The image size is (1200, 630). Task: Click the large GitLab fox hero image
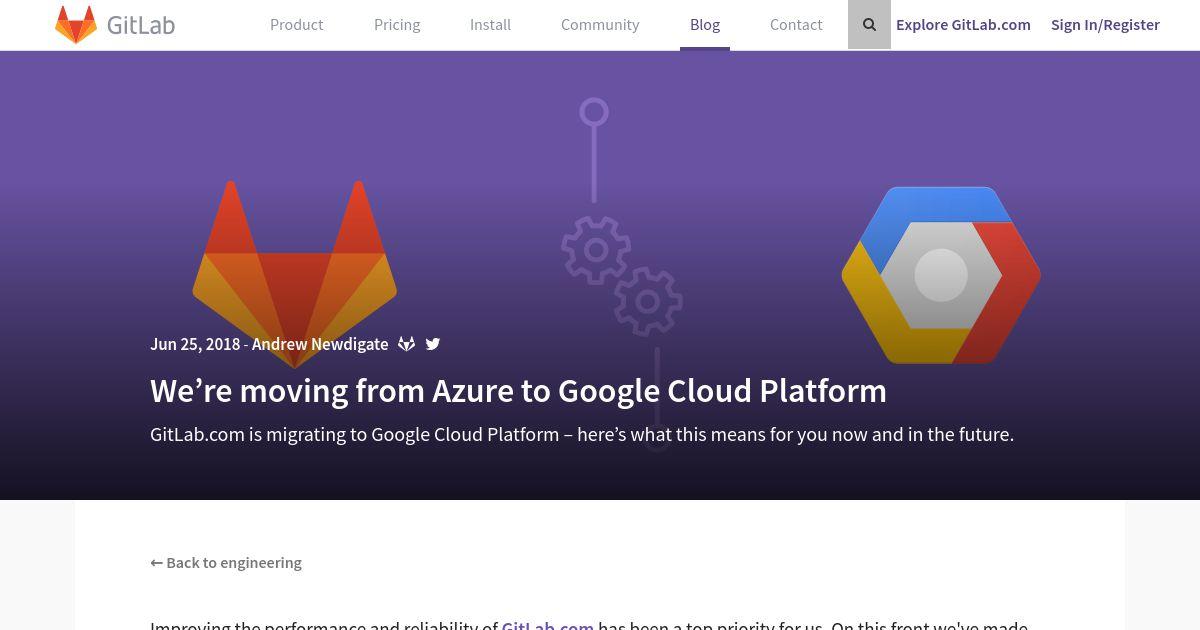coord(295,274)
